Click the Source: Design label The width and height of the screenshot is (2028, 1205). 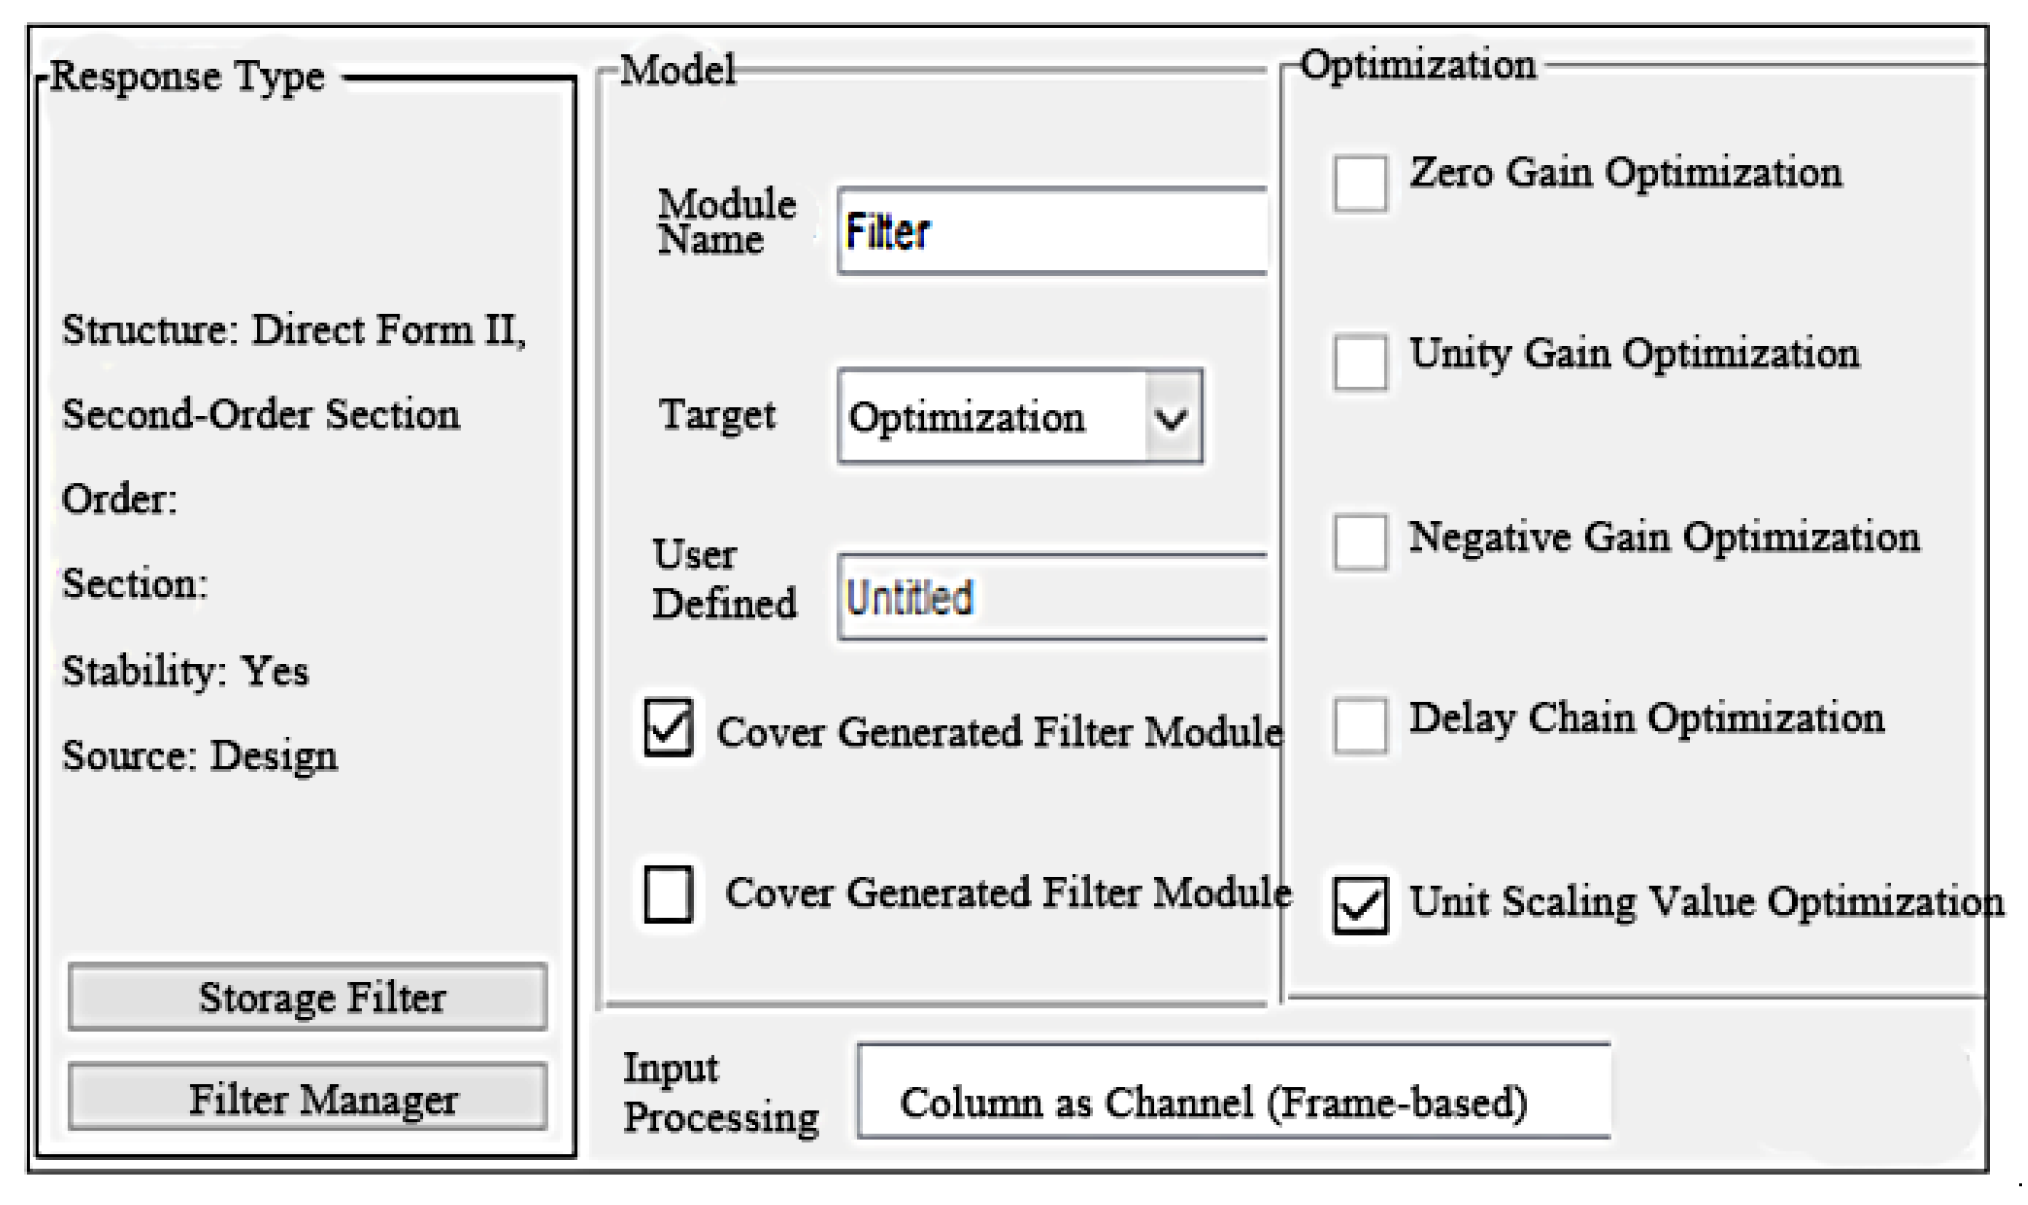tap(199, 756)
